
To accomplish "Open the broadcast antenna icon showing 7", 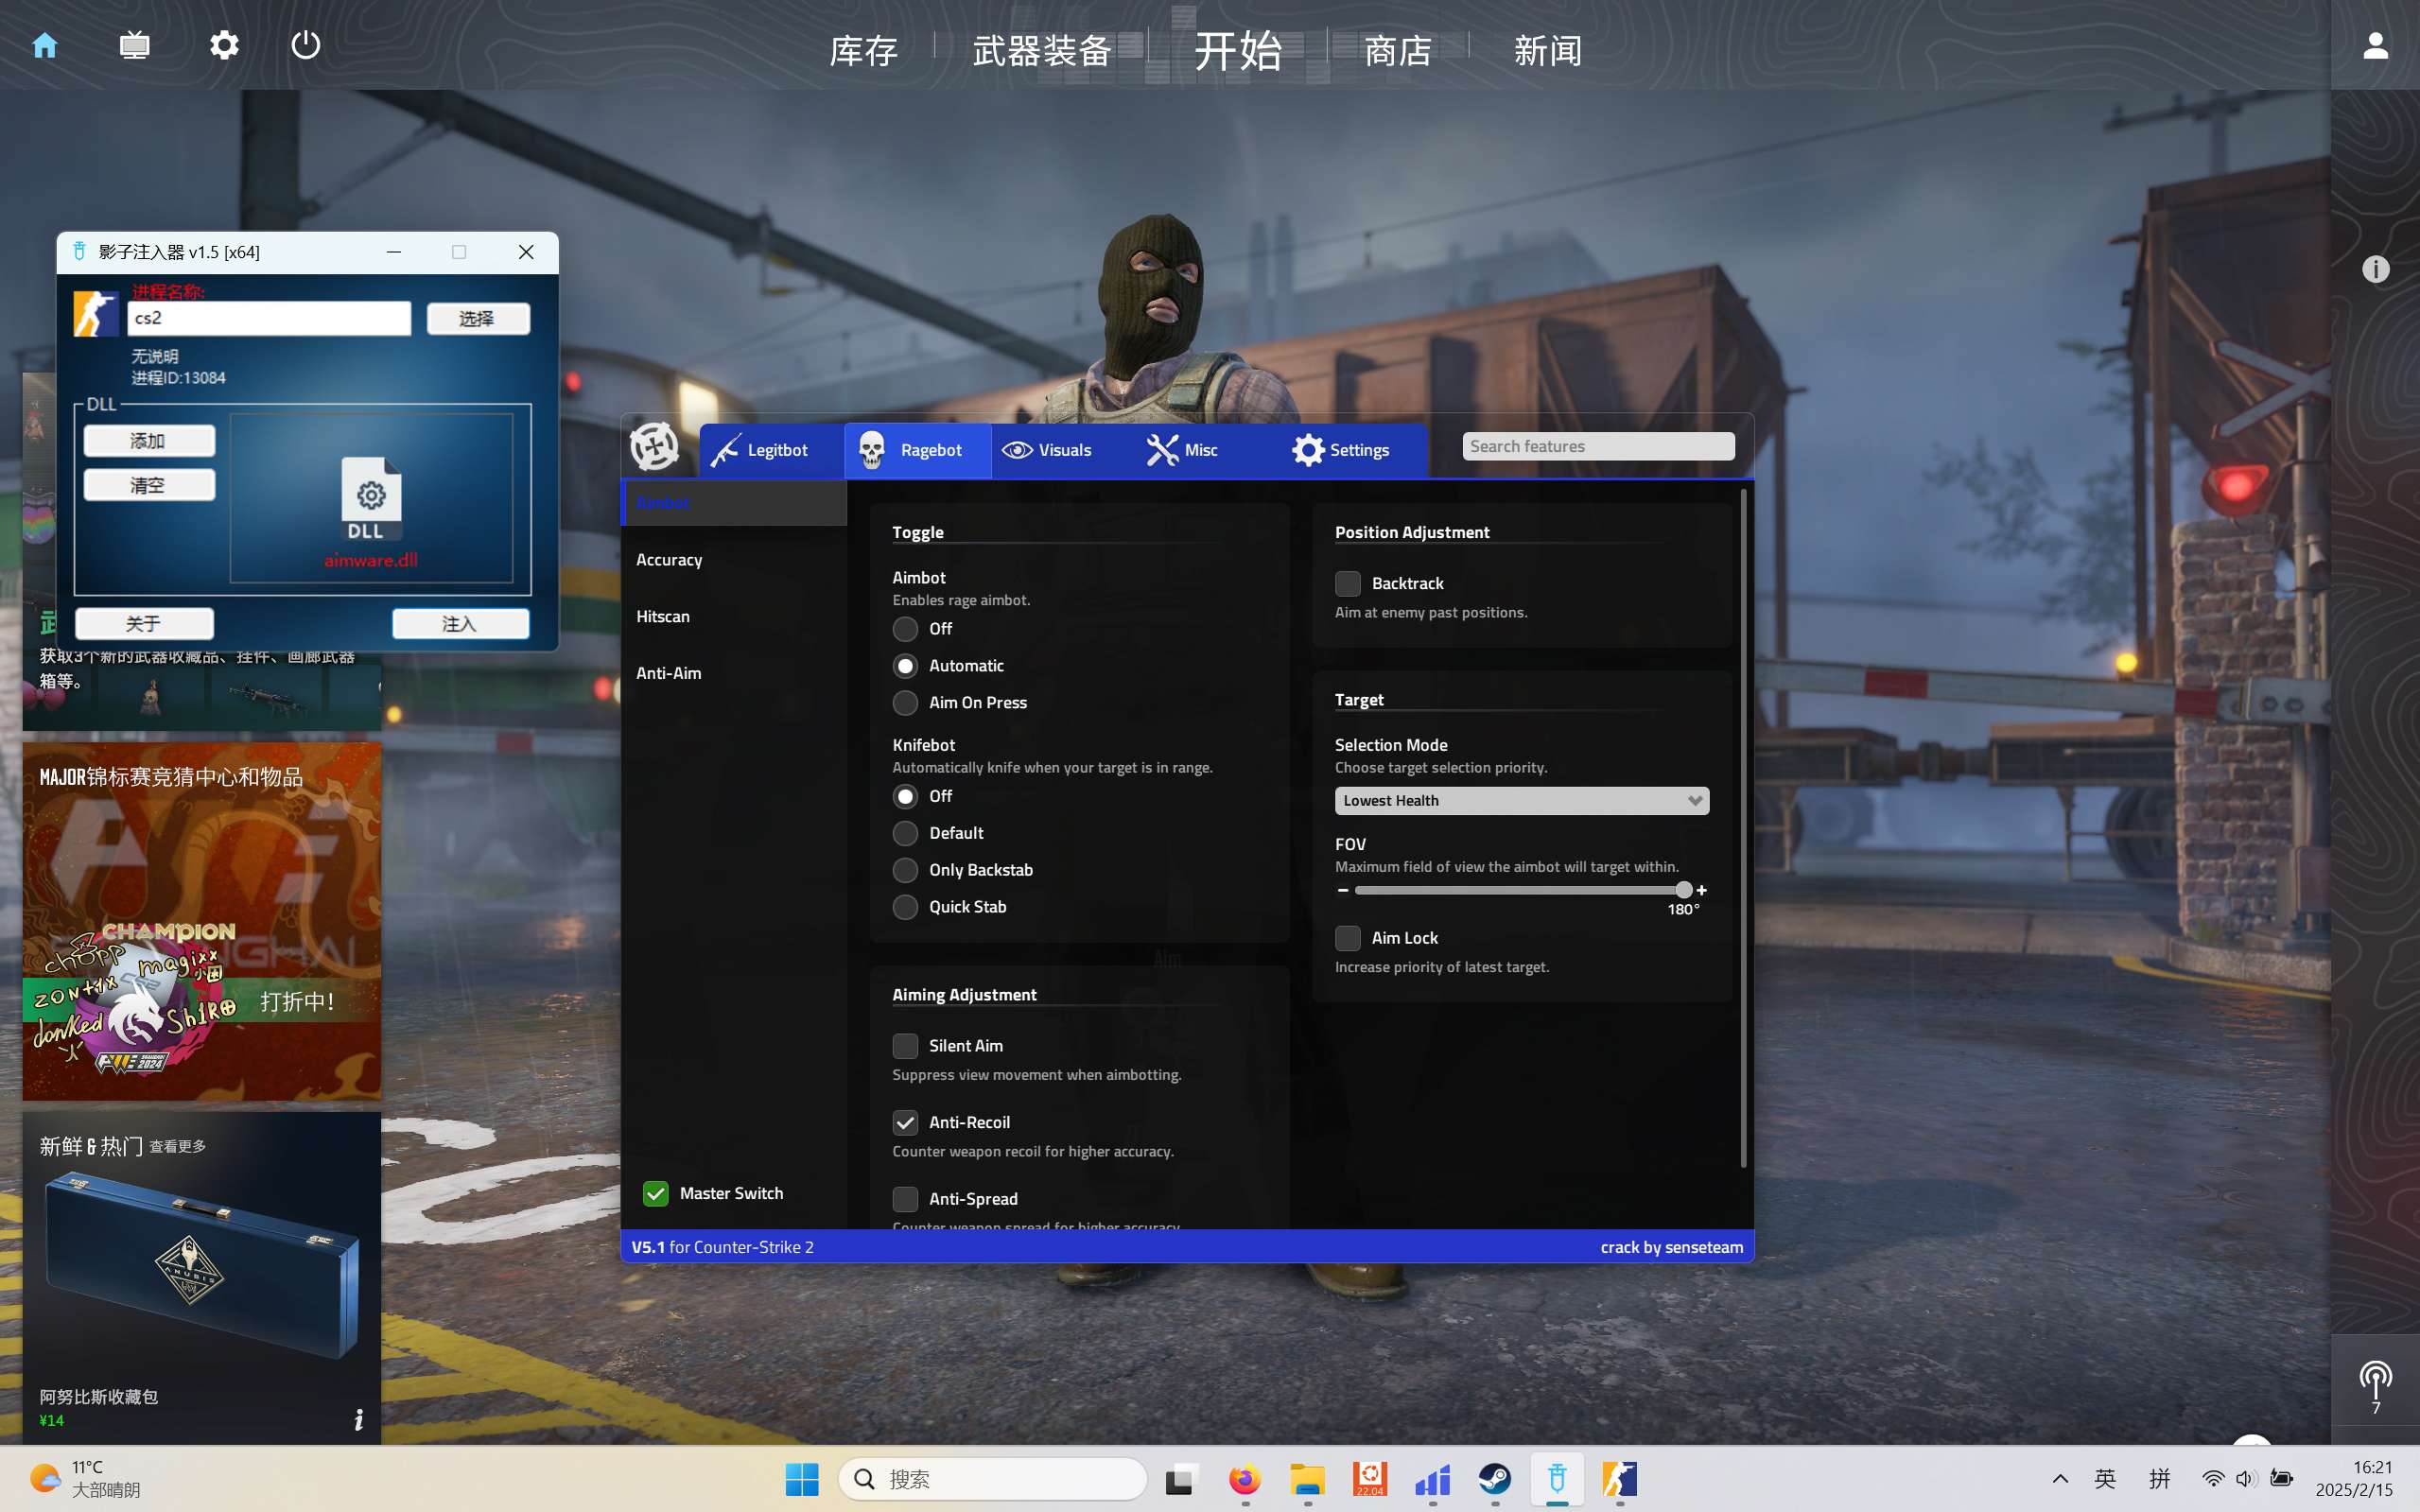I will (x=2375, y=1387).
